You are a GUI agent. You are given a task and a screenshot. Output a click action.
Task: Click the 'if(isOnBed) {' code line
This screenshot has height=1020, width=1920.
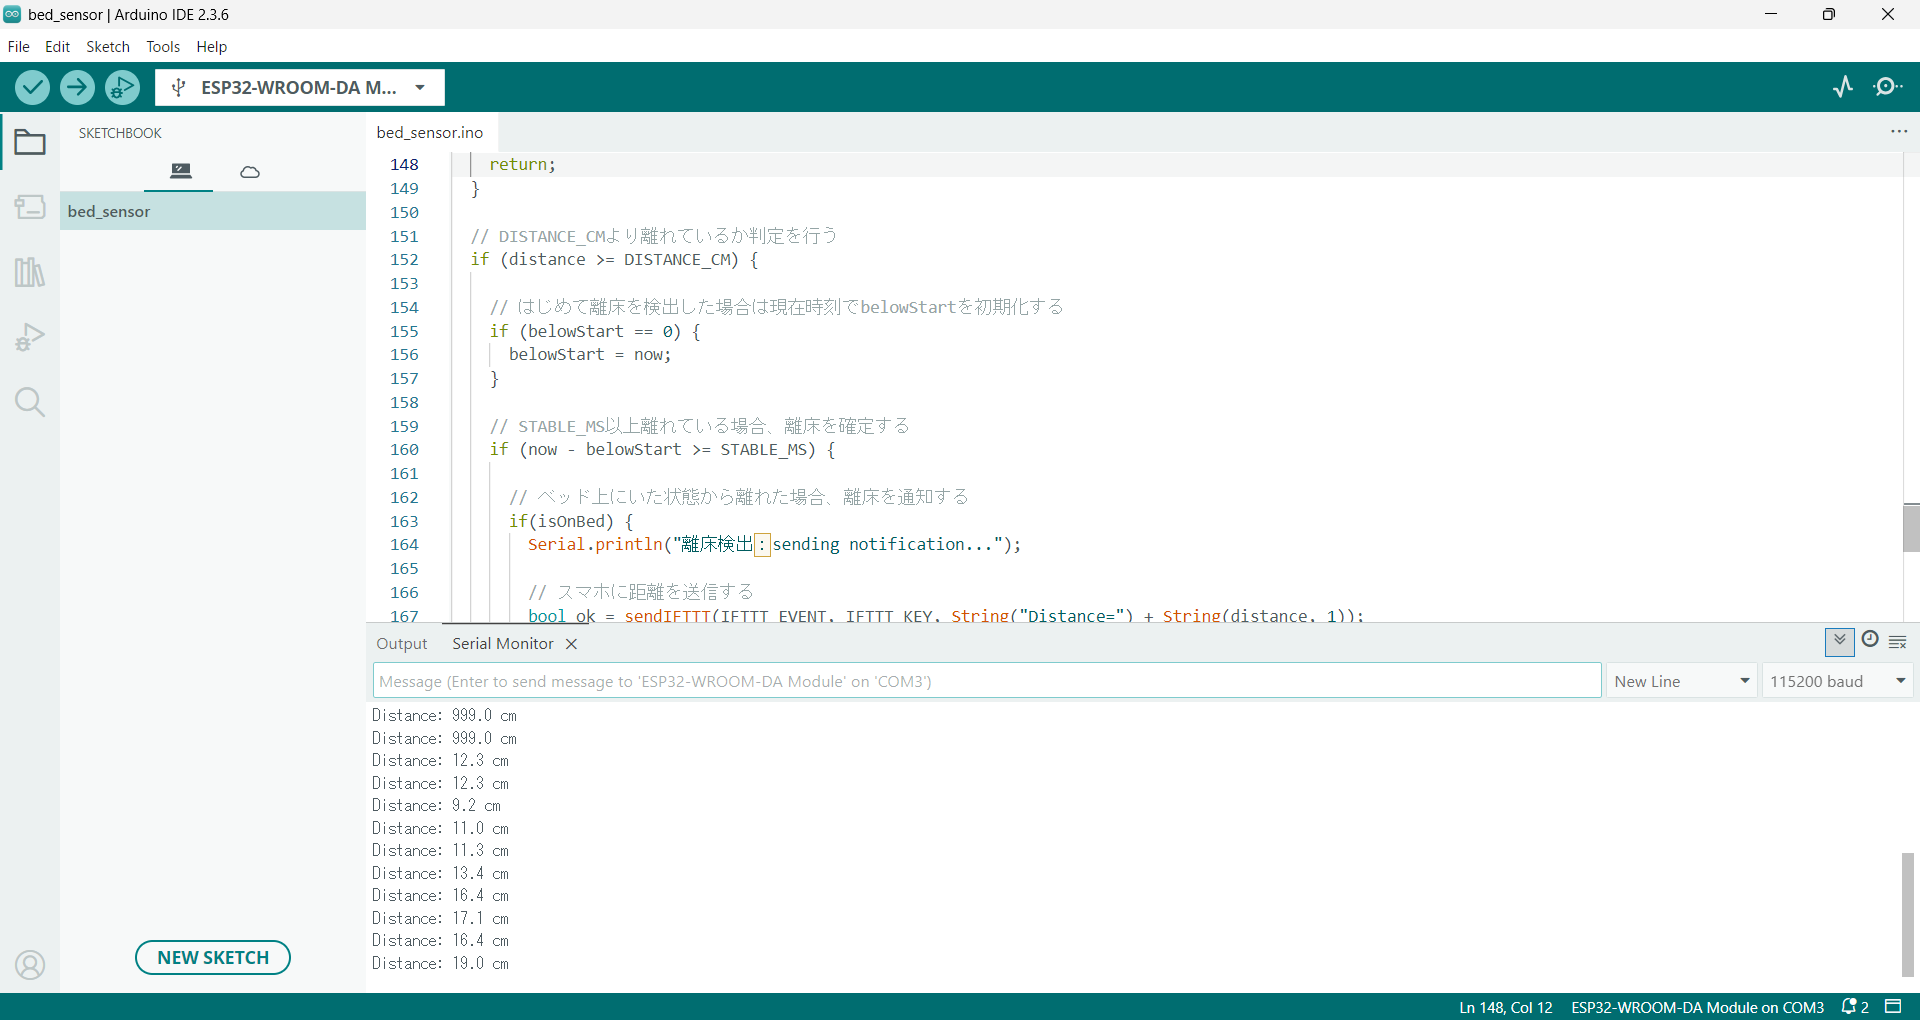[x=571, y=522]
